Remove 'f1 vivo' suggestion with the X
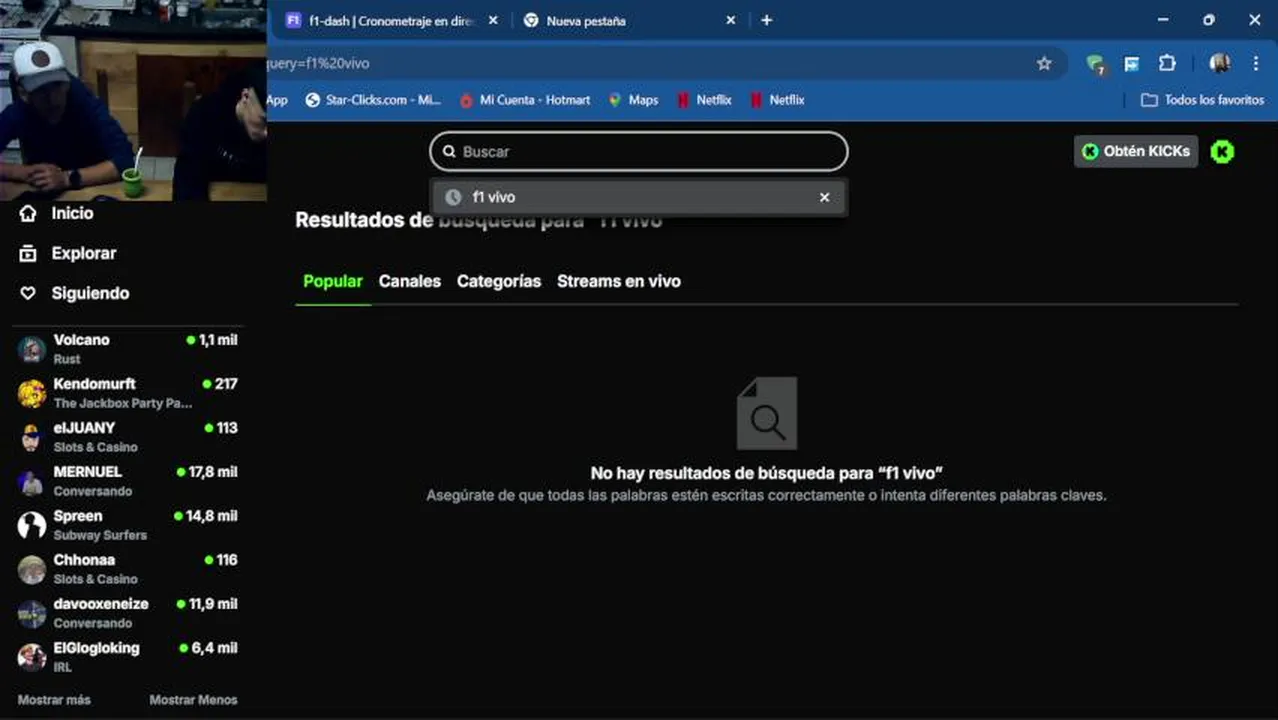 (x=825, y=197)
